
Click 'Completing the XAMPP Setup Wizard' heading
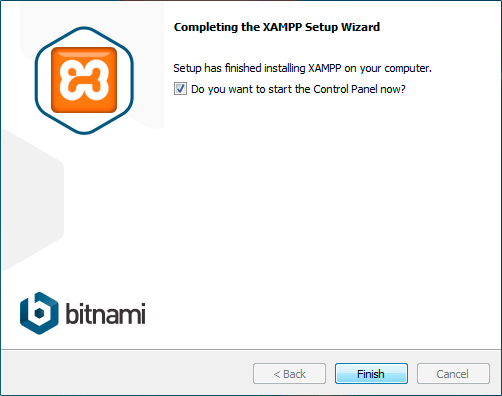(277, 27)
